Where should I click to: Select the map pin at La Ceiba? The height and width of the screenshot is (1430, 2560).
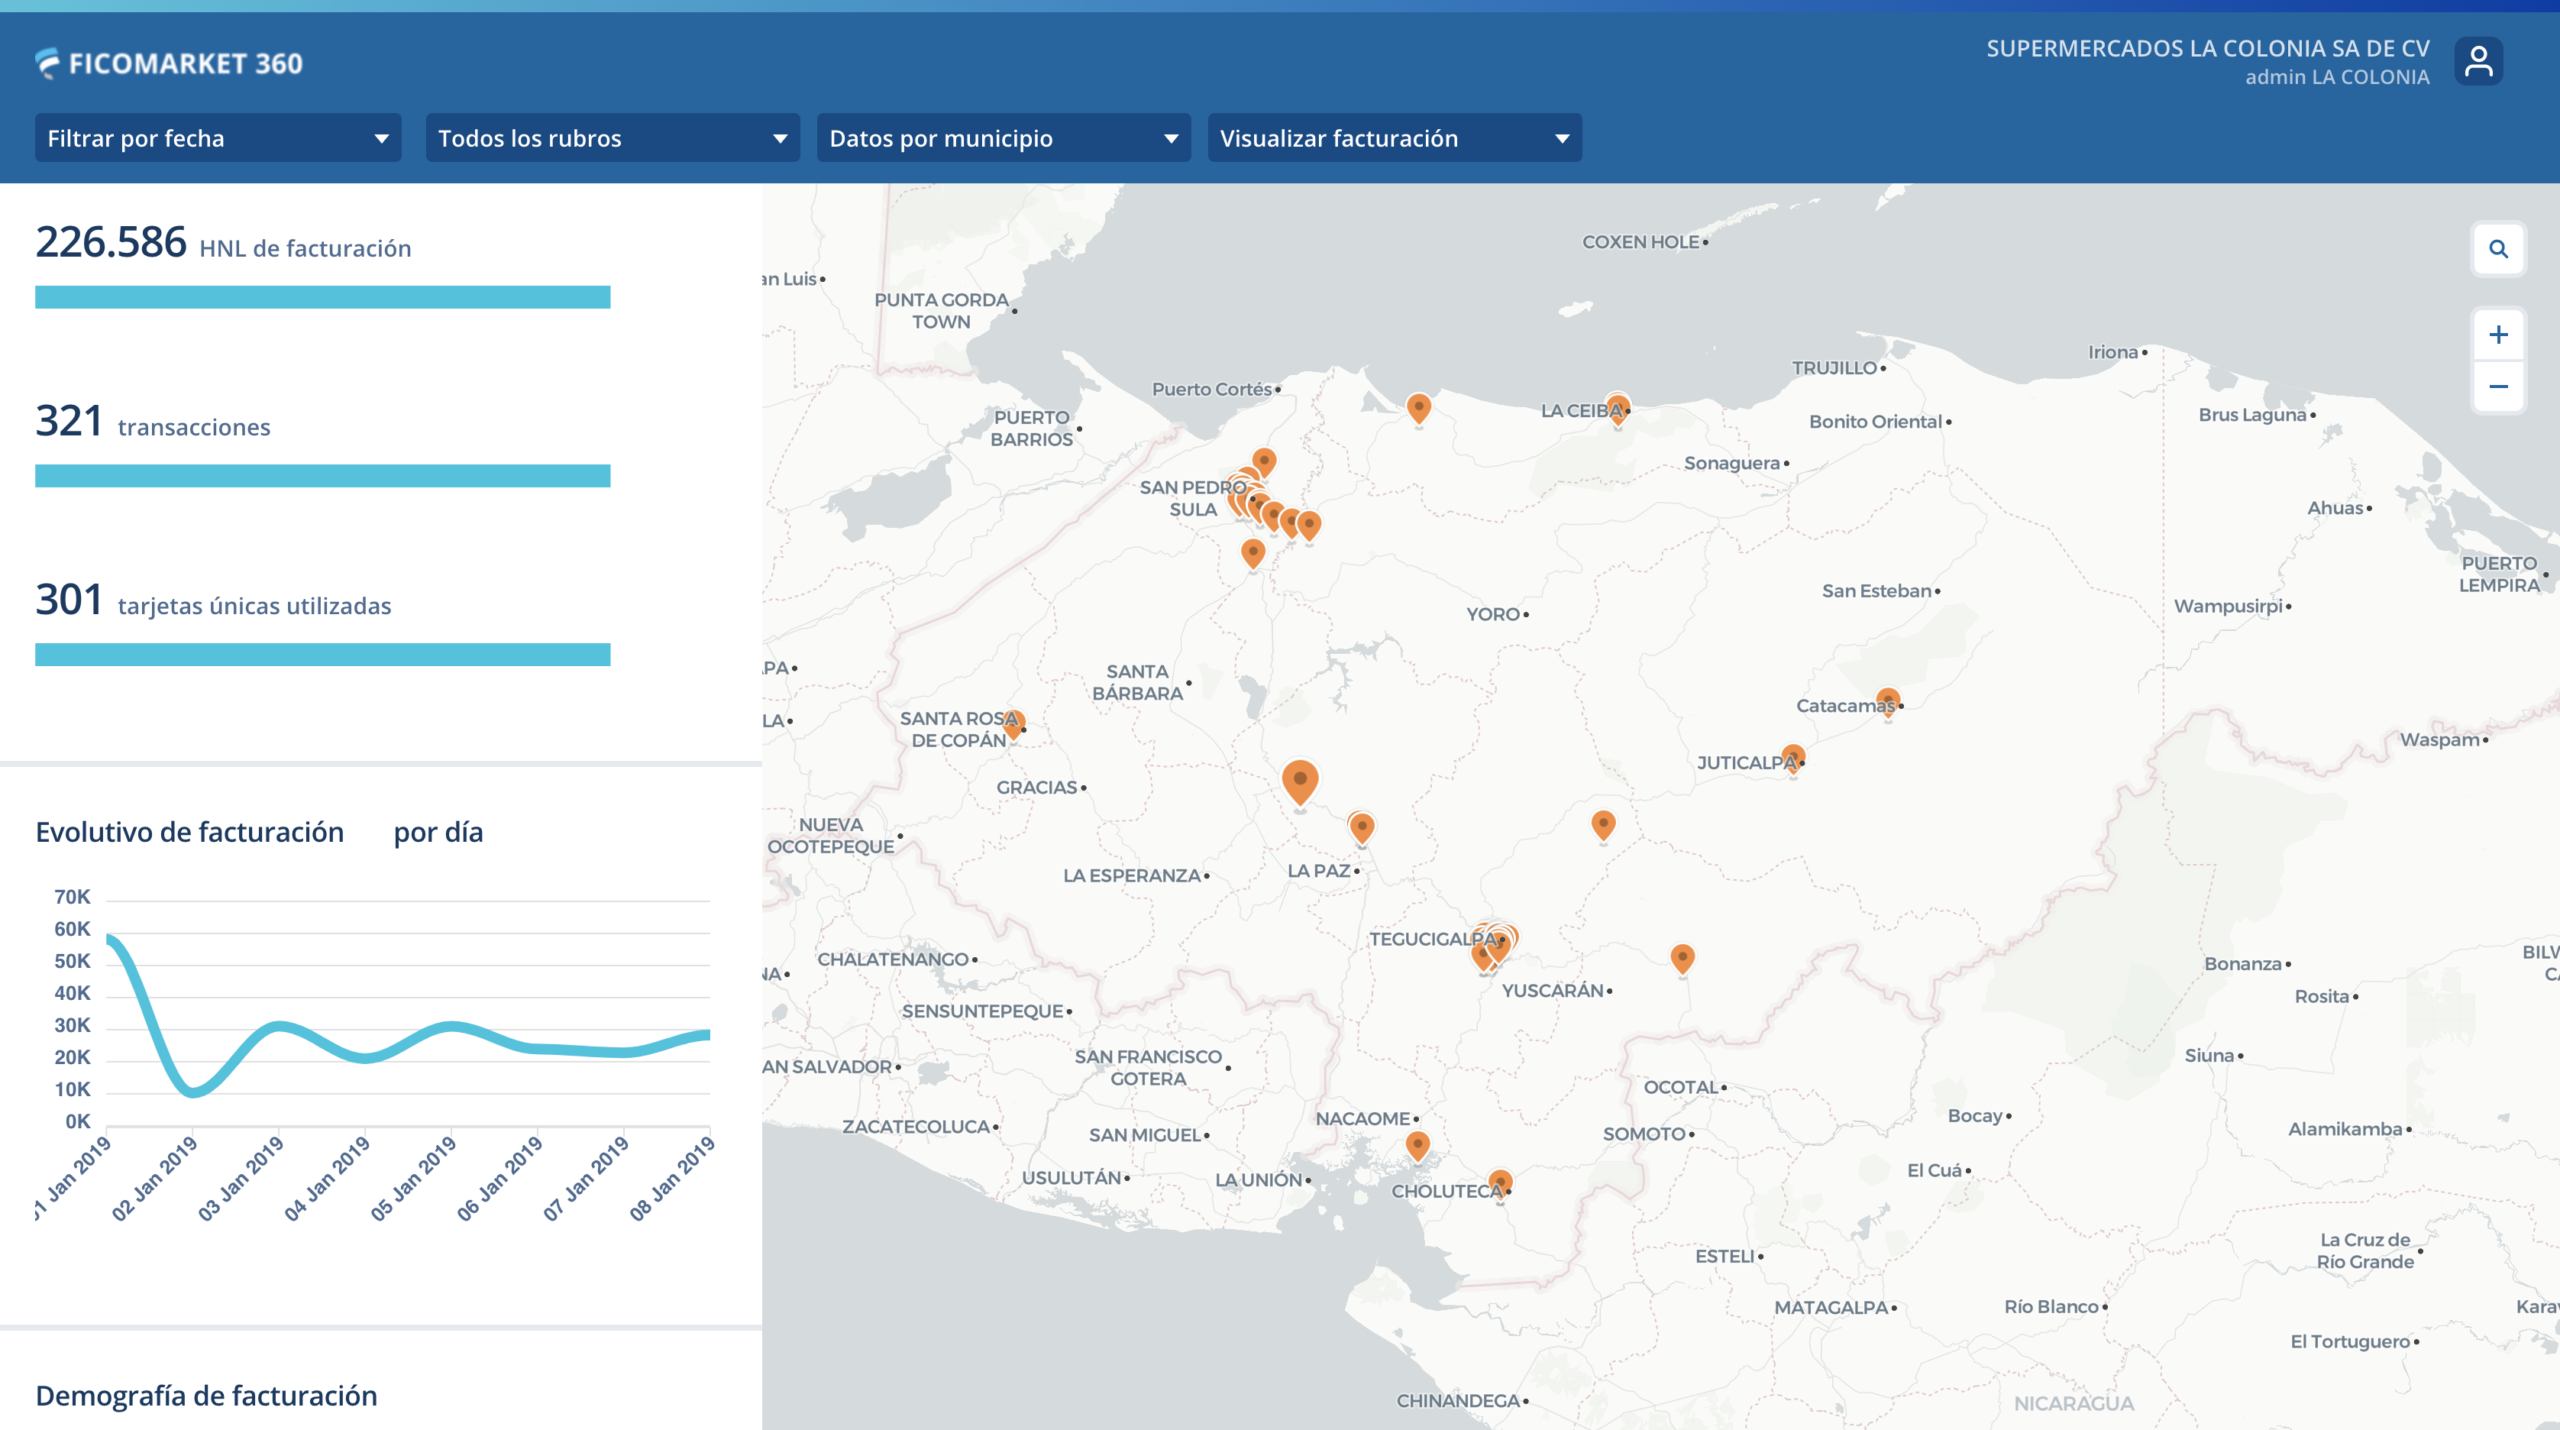point(1617,408)
